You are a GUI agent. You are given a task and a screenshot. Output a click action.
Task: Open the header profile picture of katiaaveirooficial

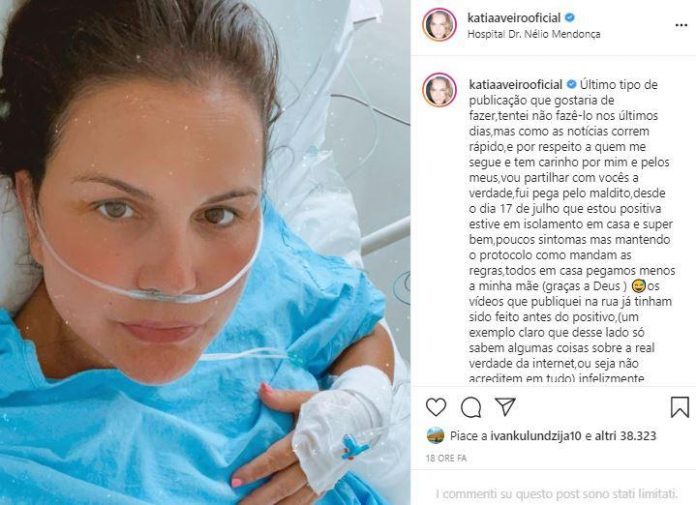[x=439, y=25]
